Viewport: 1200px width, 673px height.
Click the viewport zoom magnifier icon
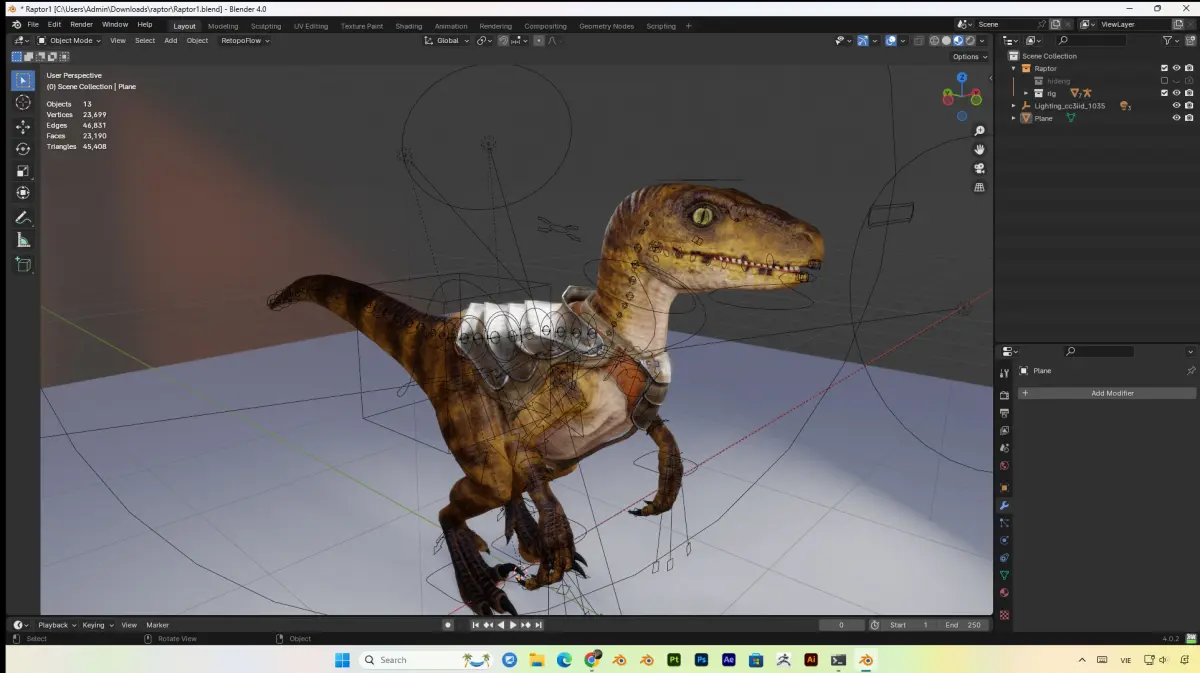(x=980, y=131)
